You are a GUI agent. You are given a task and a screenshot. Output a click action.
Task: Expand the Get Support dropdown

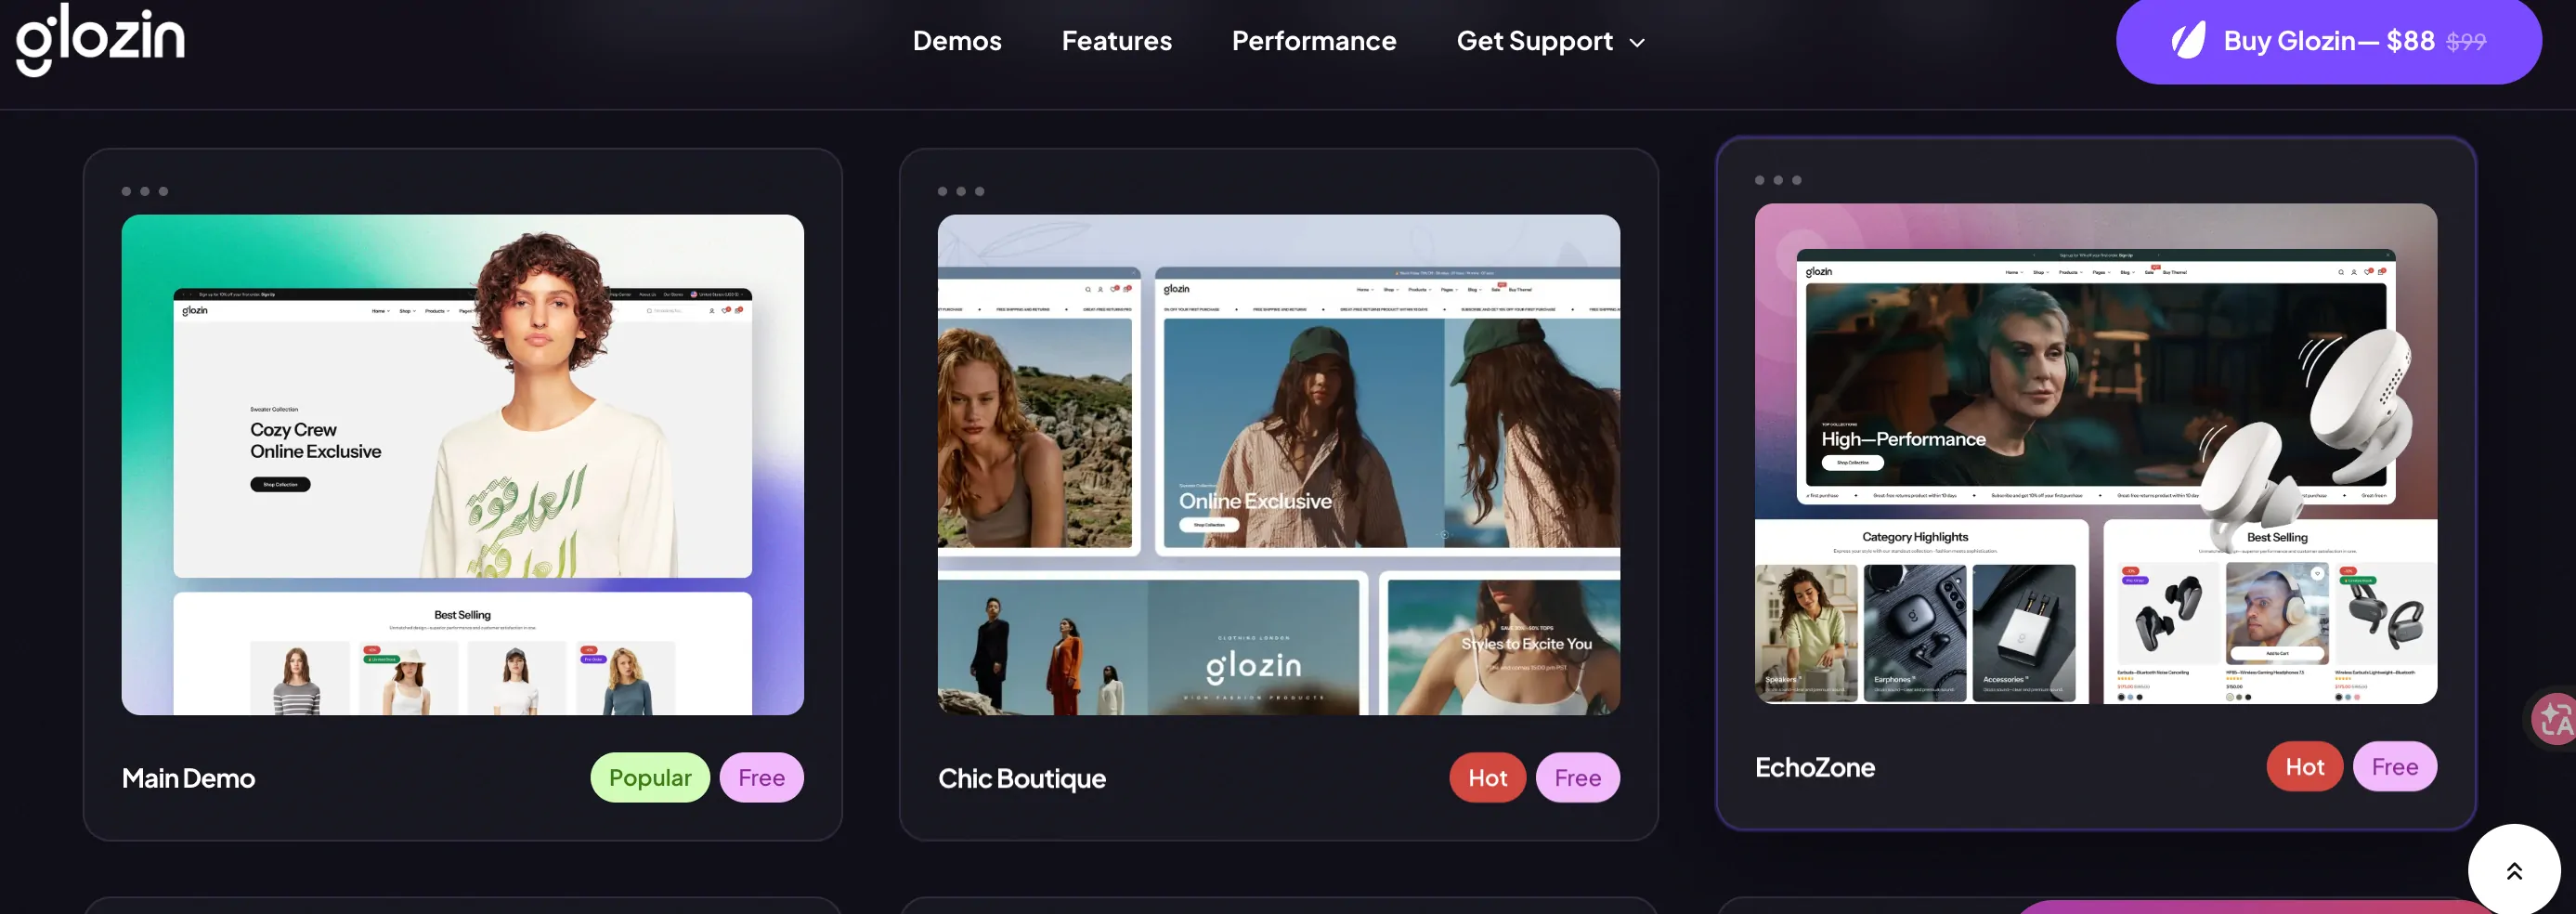[x=1550, y=41]
